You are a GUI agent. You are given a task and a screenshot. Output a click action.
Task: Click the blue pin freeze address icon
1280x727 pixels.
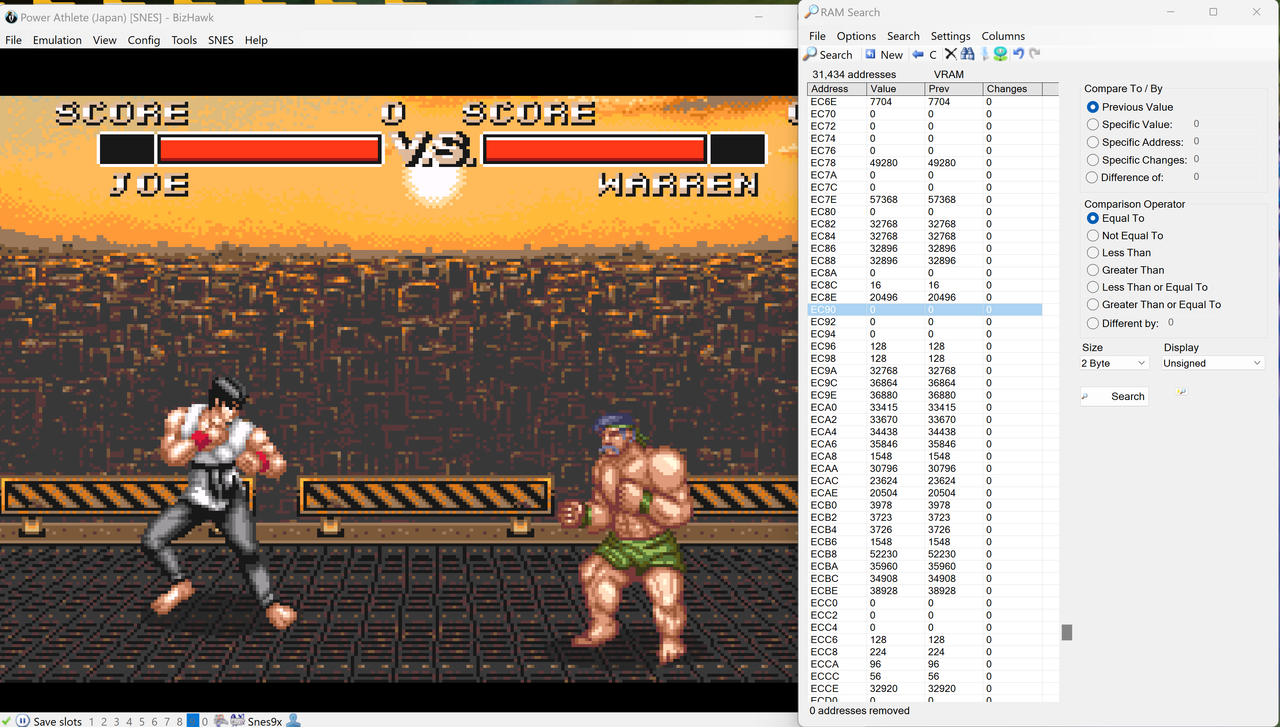(985, 54)
